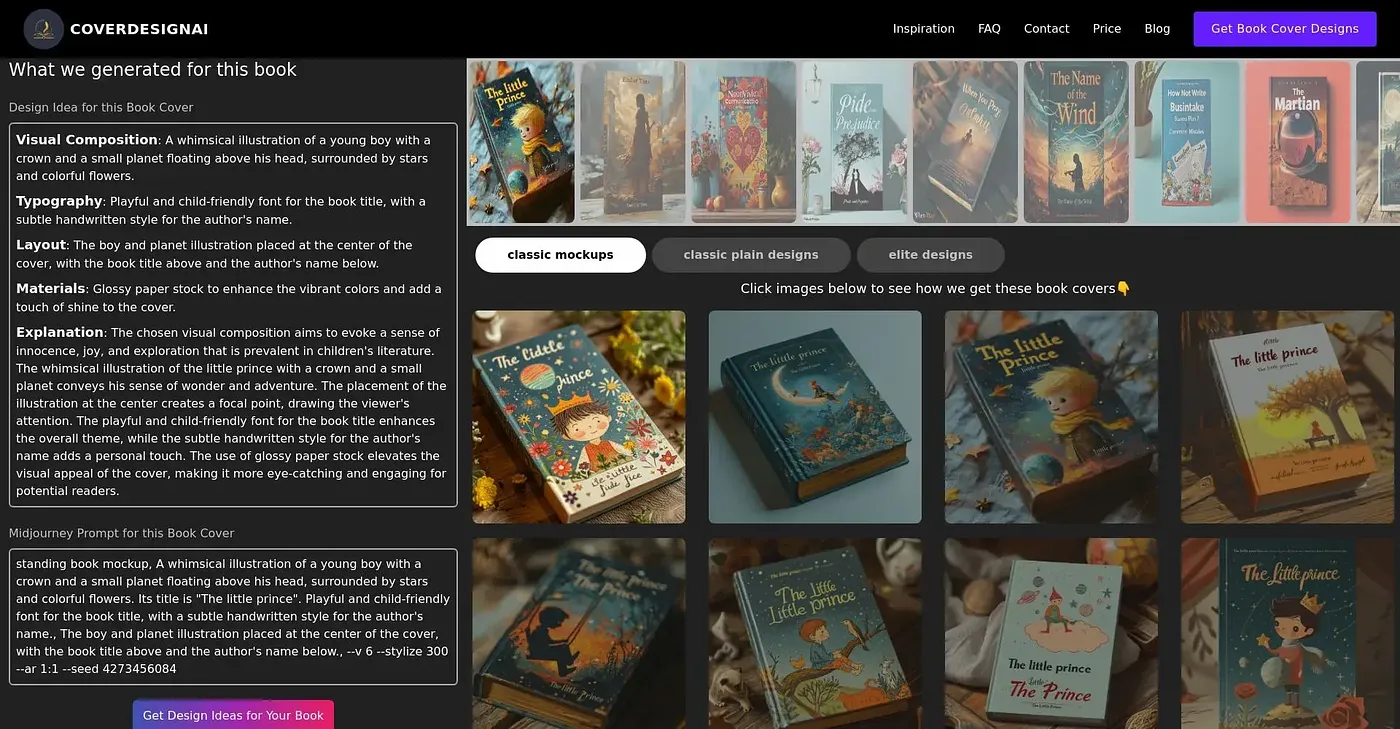Click the "Explanation" bold heading
Viewport: 1400px width, 729px height.
[x=60, y=332]
